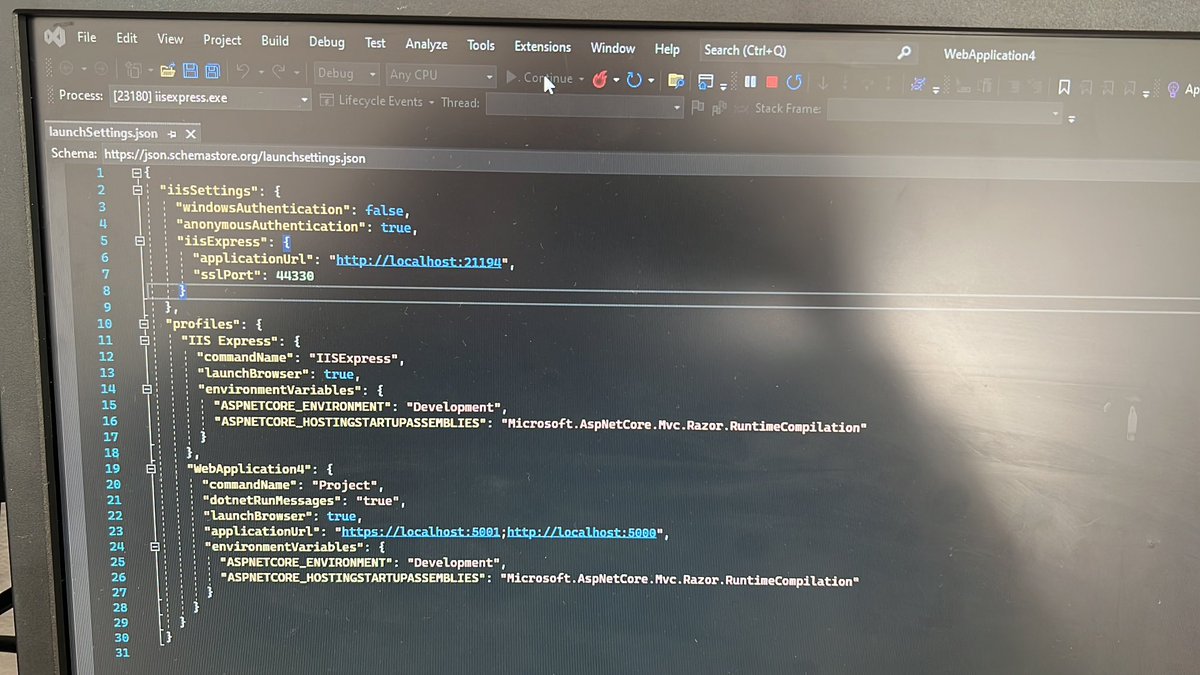Click the Save All icon
This screenshot has width=1200, height=675.
tap(212, 71)
